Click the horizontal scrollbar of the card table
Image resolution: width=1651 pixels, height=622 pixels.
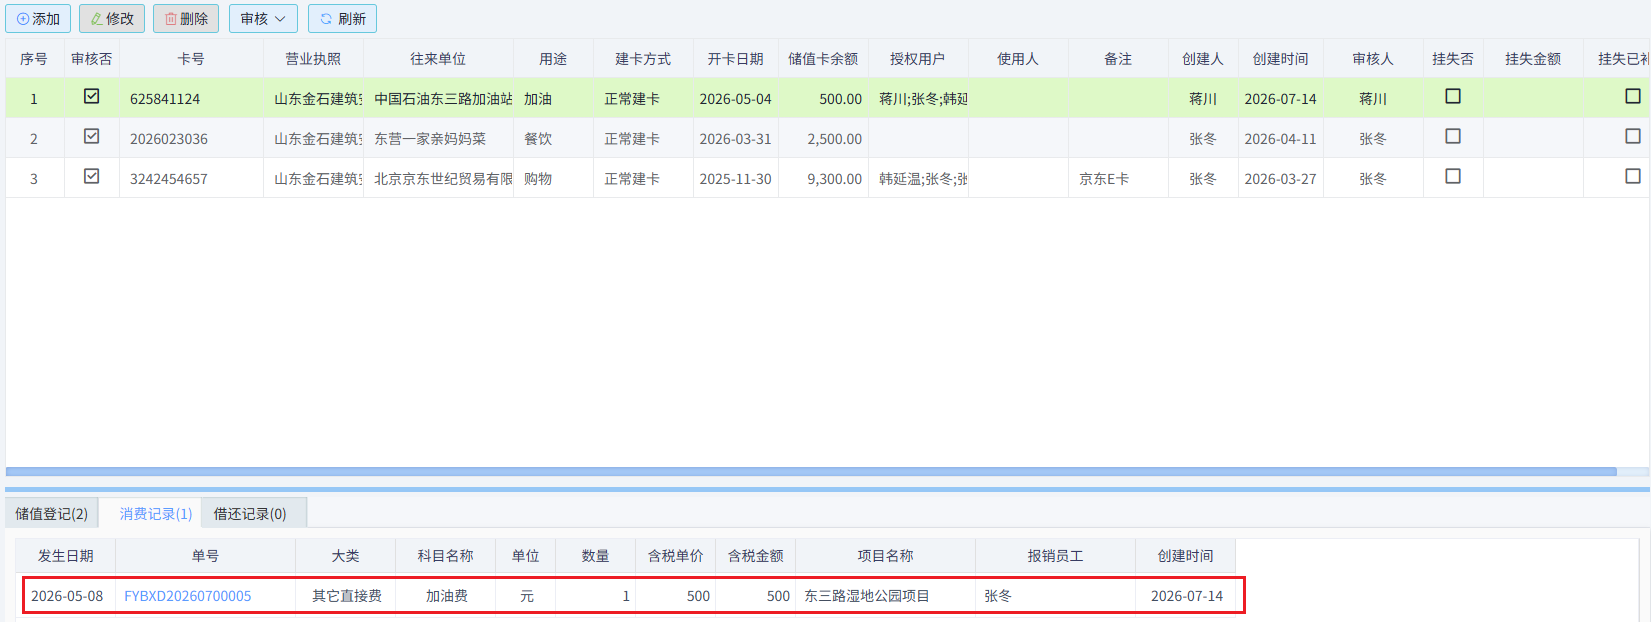tap(811, 471)
